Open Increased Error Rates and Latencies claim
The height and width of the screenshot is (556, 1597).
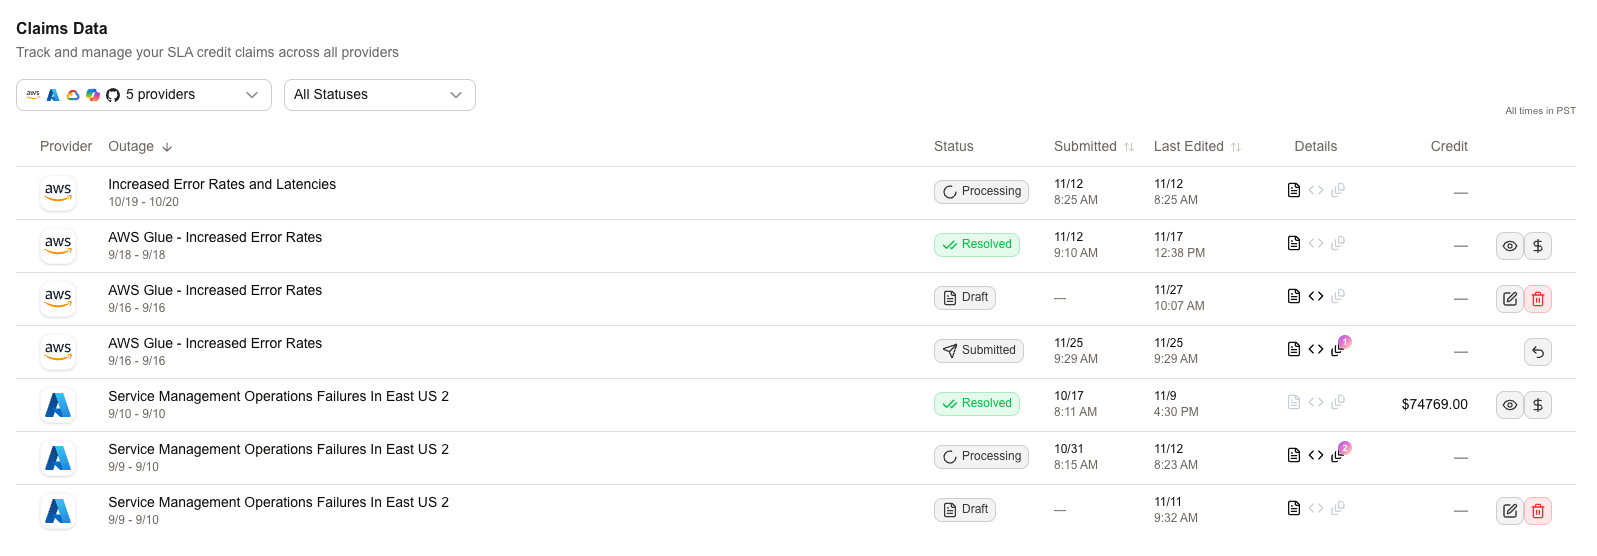tap(222, 184)
